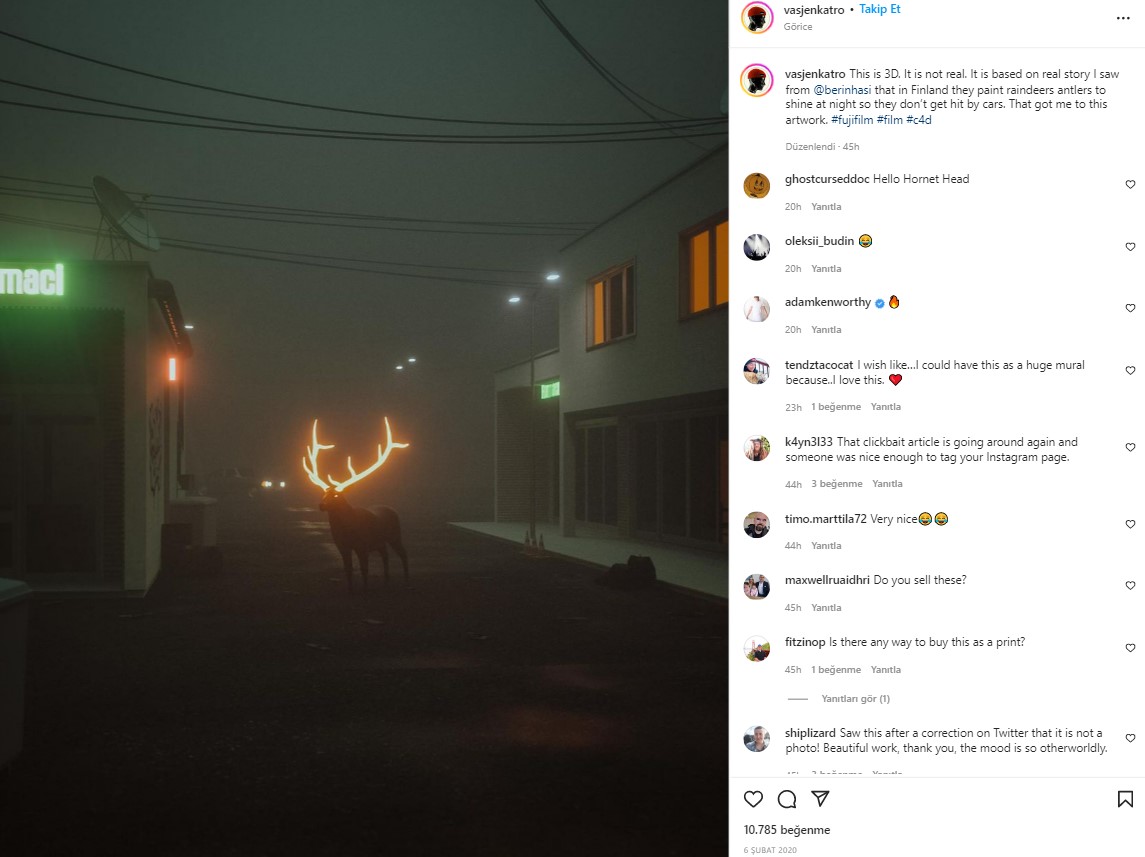
Task: Open the comment bubble icon
Action: pyautogui.click(x=786, y=799)
